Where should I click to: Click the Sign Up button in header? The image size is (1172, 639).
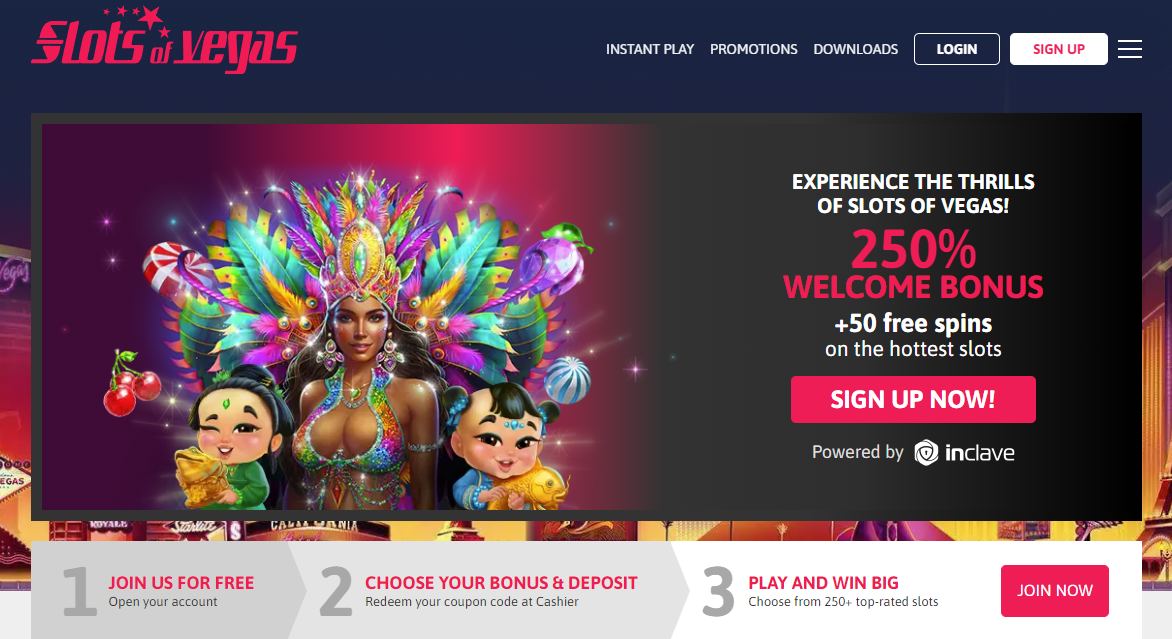tap(1058, 49)
